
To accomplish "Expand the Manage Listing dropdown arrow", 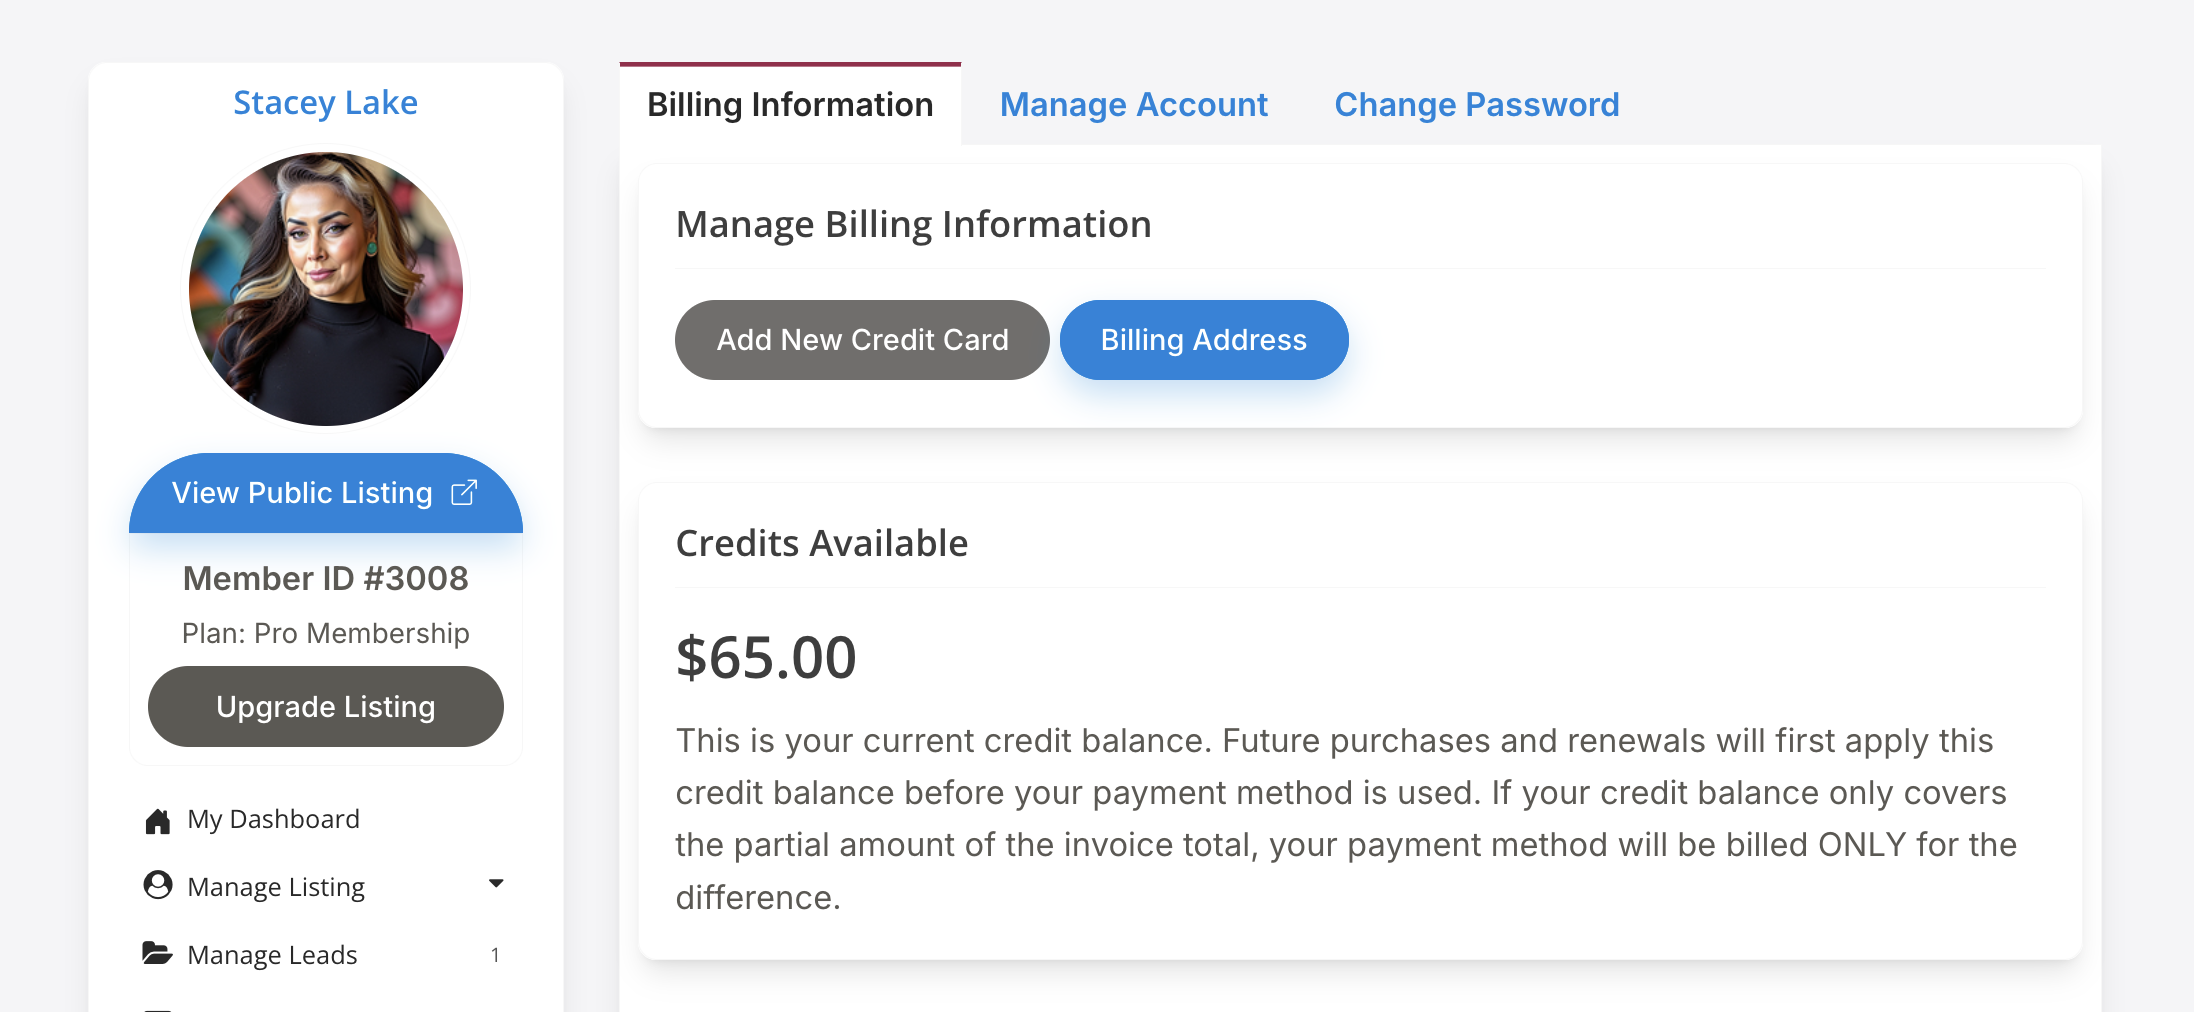I will pyautogui.click(x=496, y=884).
